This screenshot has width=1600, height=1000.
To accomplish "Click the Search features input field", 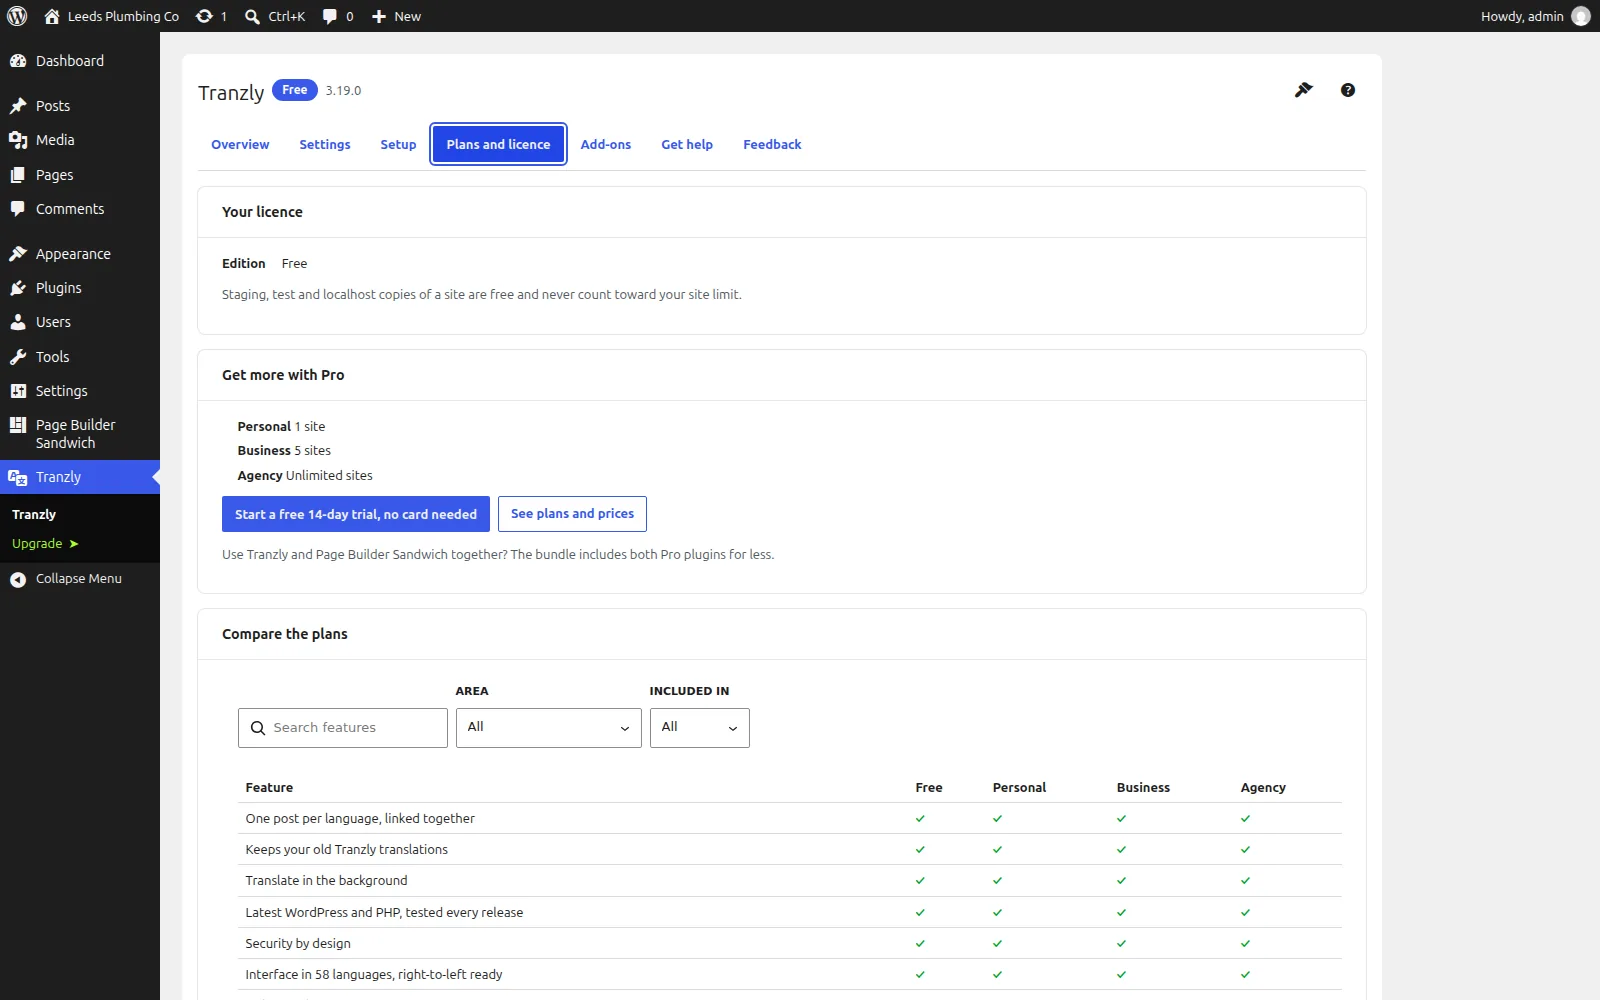I will click(343, 728).
